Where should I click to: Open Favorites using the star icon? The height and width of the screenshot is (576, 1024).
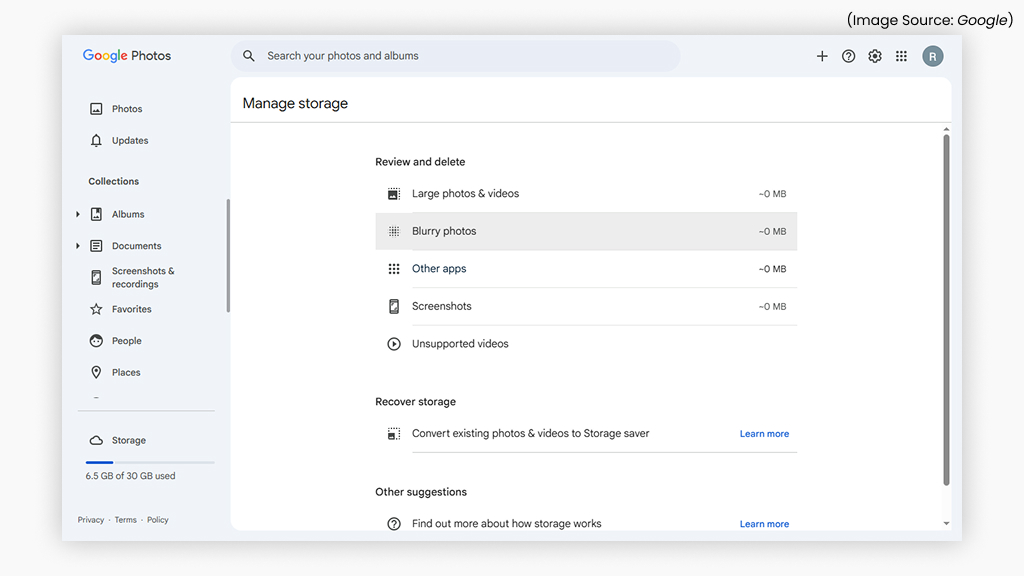[96, 309]
